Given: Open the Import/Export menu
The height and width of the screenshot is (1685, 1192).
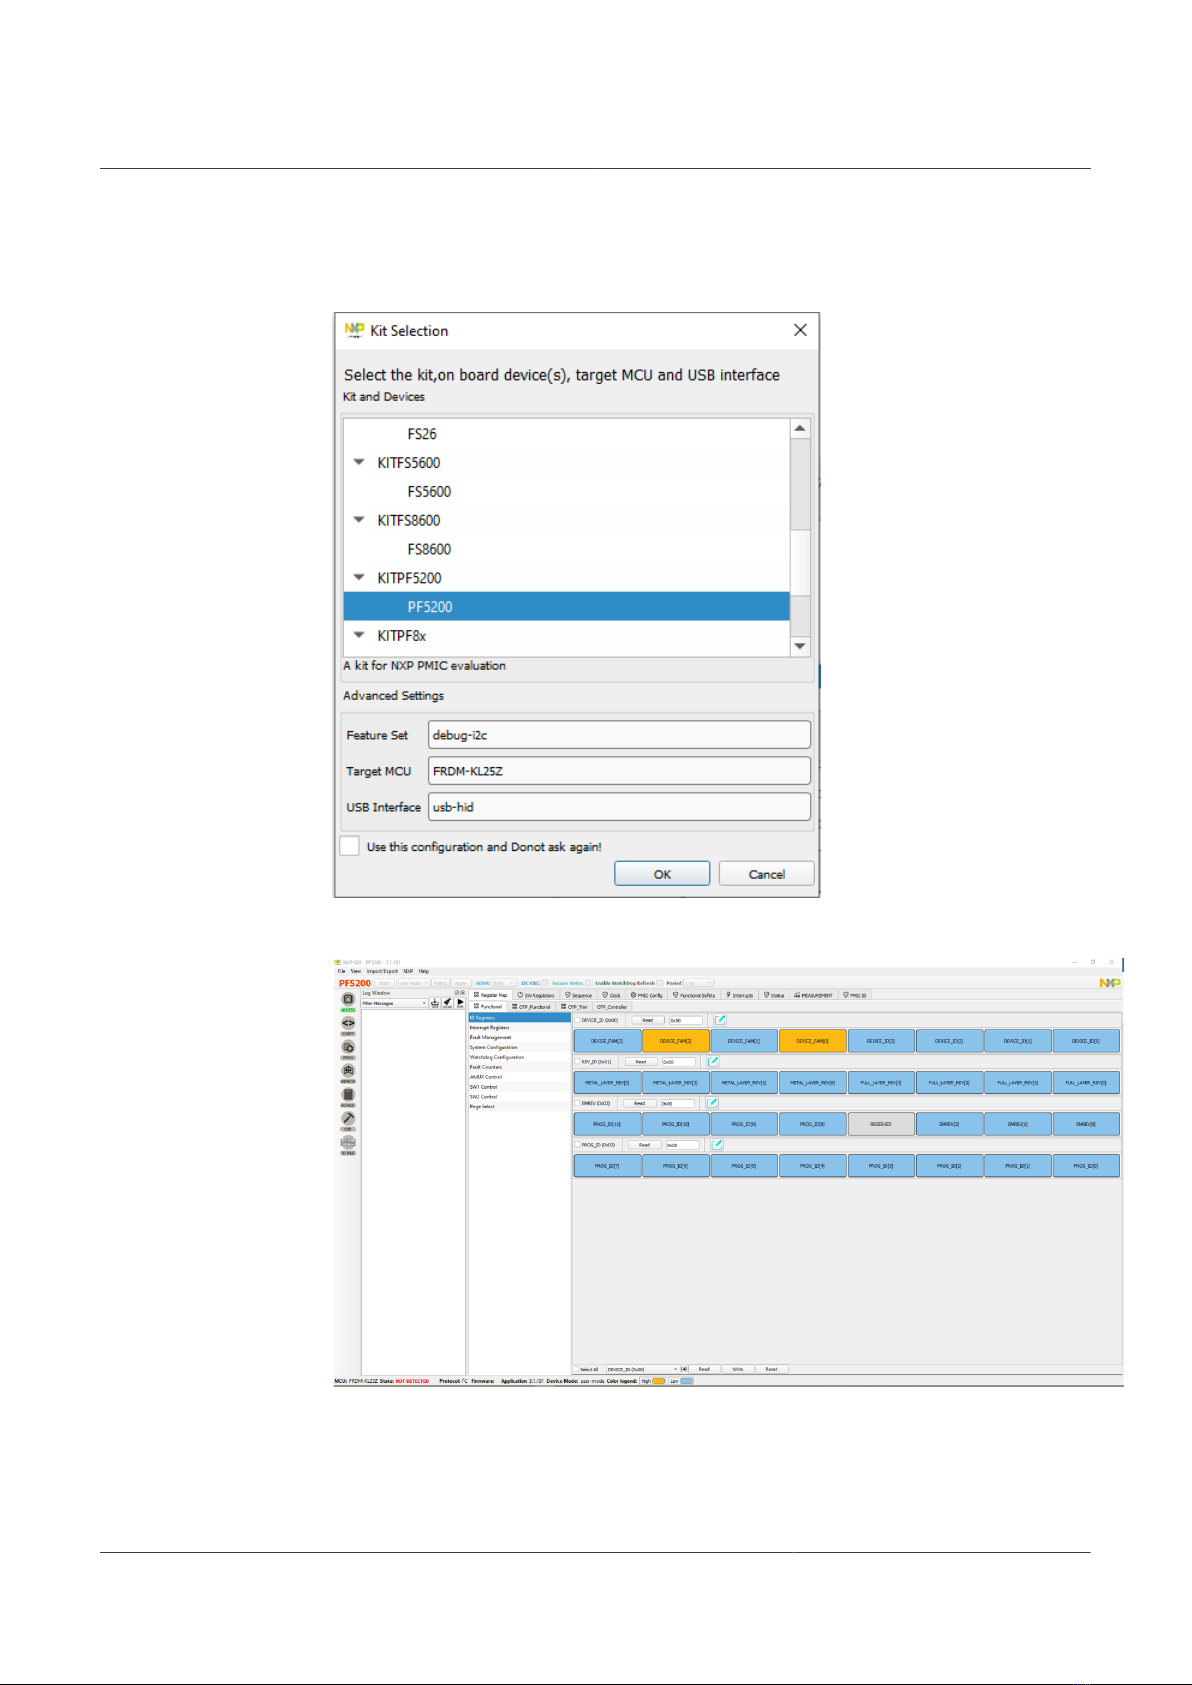Looking at the screenshot, I should tap(382, 971).
